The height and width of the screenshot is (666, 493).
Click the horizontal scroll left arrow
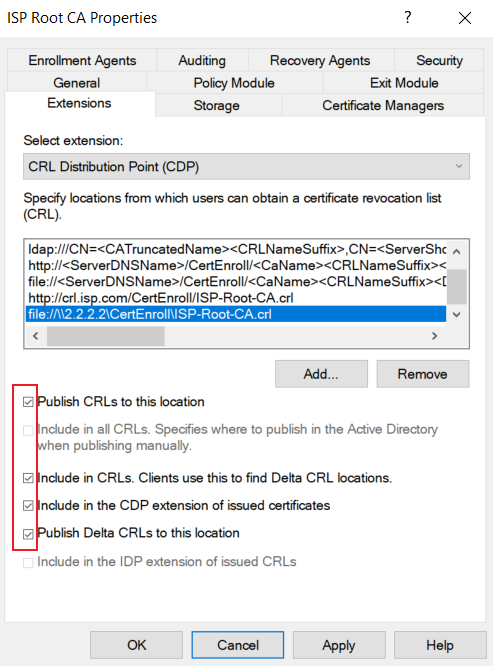(36, 336)
